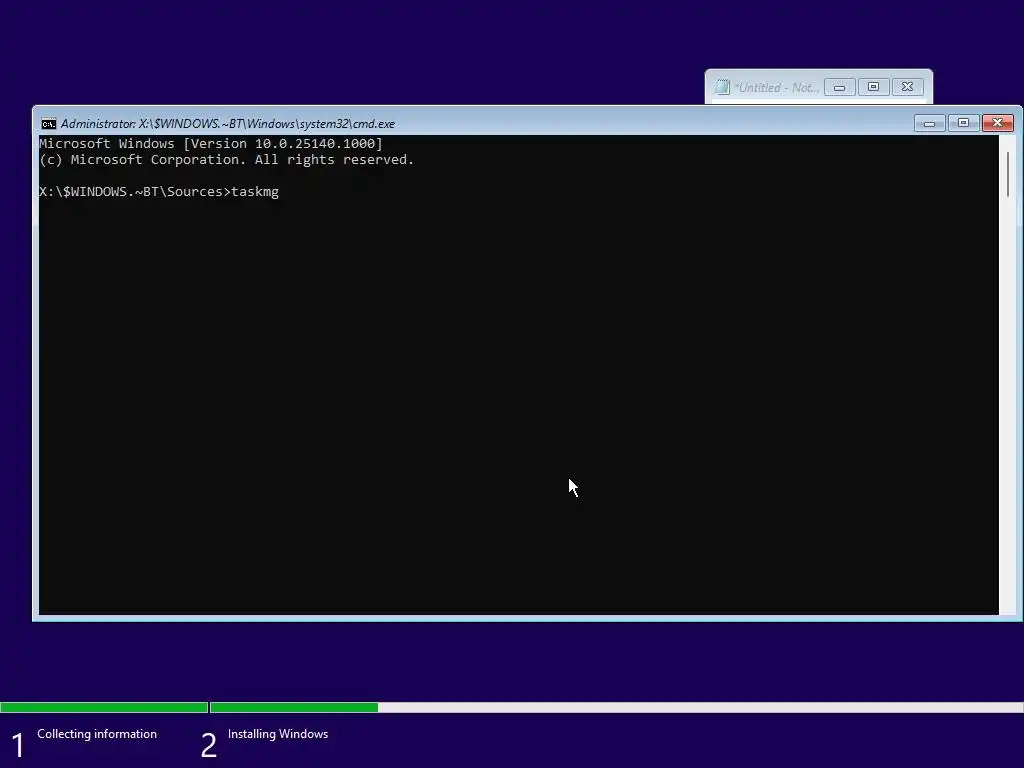The height and width of the screenshot is (768, 1024).
Task: Click the typed 'taskmg' command line
Action: tap(159, 191)
